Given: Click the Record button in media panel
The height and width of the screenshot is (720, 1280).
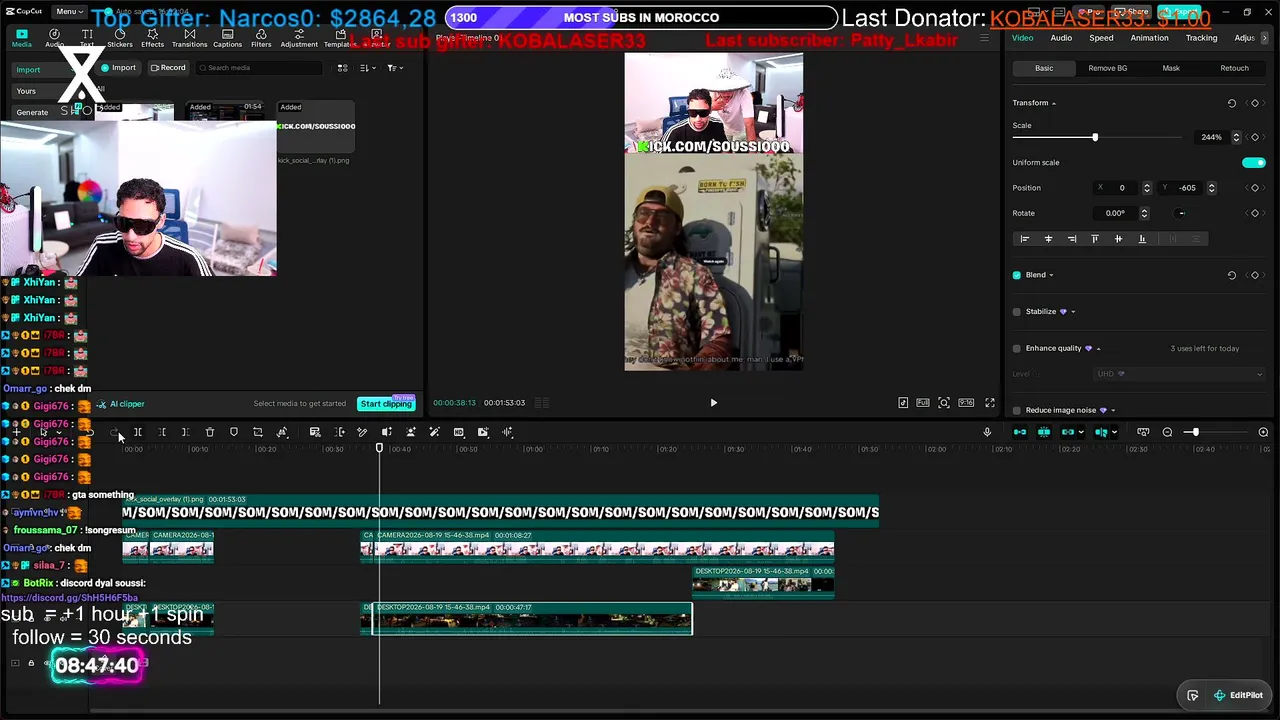Looking at the screenshot, I should point(168,68).
